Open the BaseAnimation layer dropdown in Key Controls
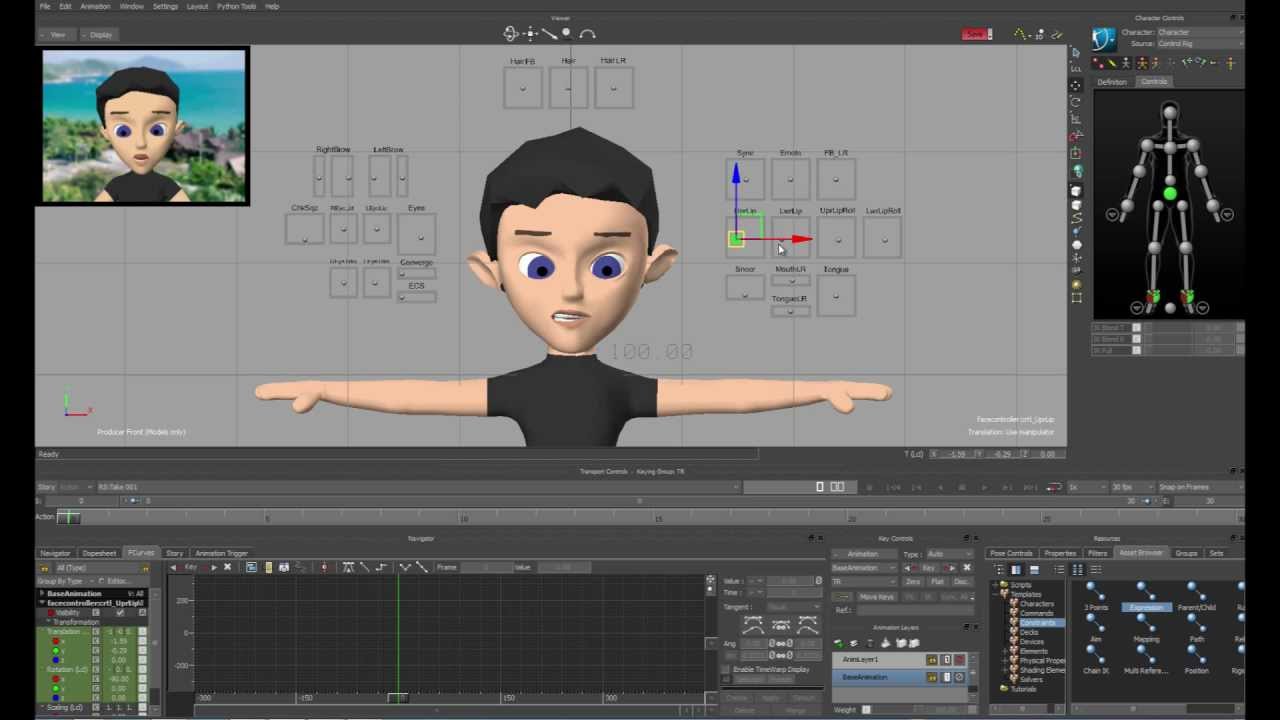This screenshot has height=720, width=1280. coord(865,568)
